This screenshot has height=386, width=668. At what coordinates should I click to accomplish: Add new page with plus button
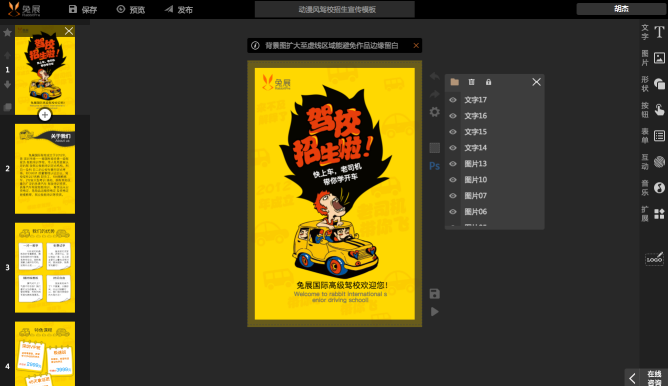click(45, 115)
